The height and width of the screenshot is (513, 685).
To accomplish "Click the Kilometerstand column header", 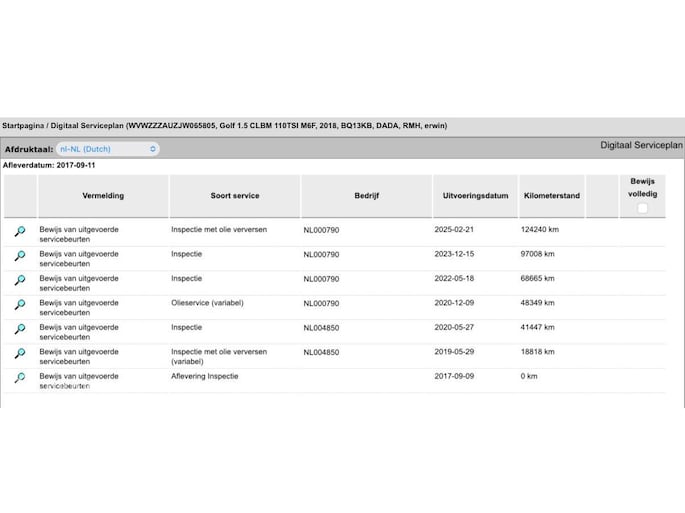I will (550, 196).
